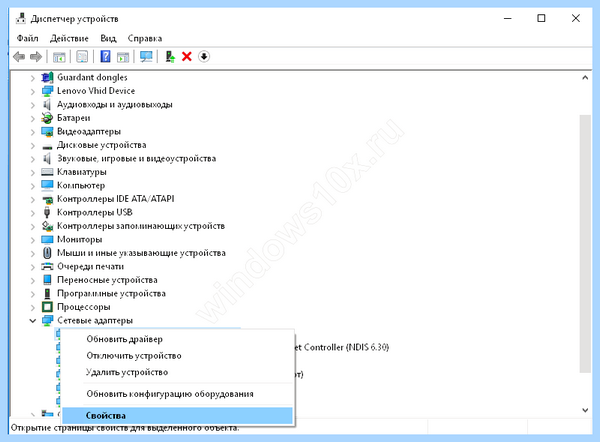Image resolution: width=600 pixels, height=442 pixels.
Task: Select the Мониторы tree item
Action: coord(79,240)
